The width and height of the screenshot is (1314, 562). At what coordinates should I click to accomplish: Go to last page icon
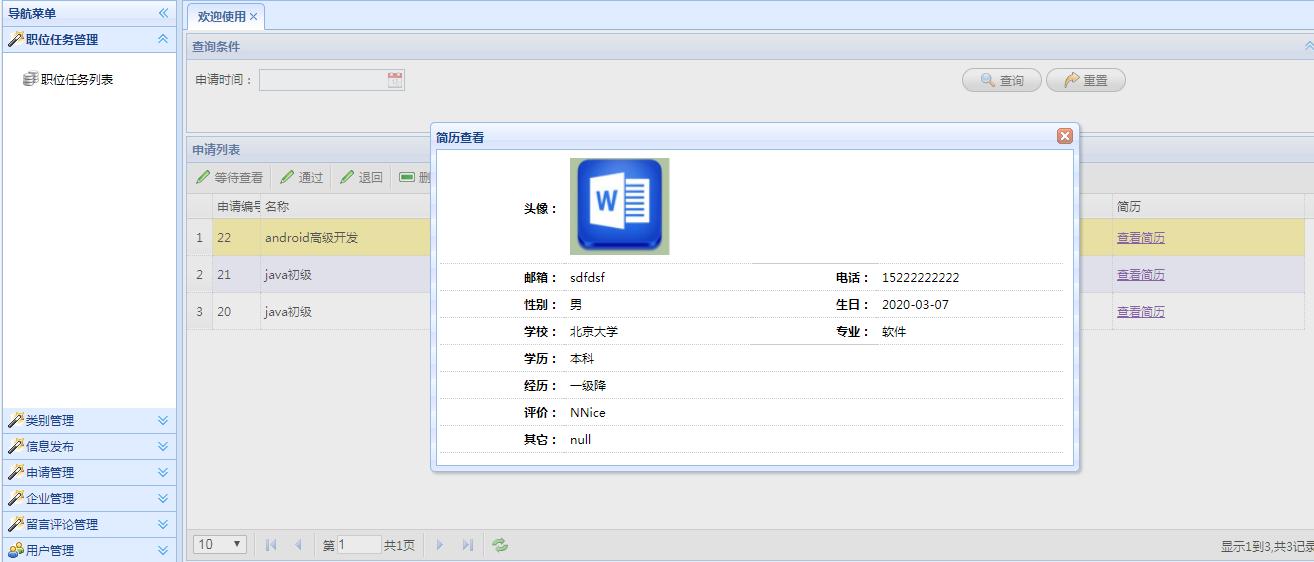(x=467, y=545)
